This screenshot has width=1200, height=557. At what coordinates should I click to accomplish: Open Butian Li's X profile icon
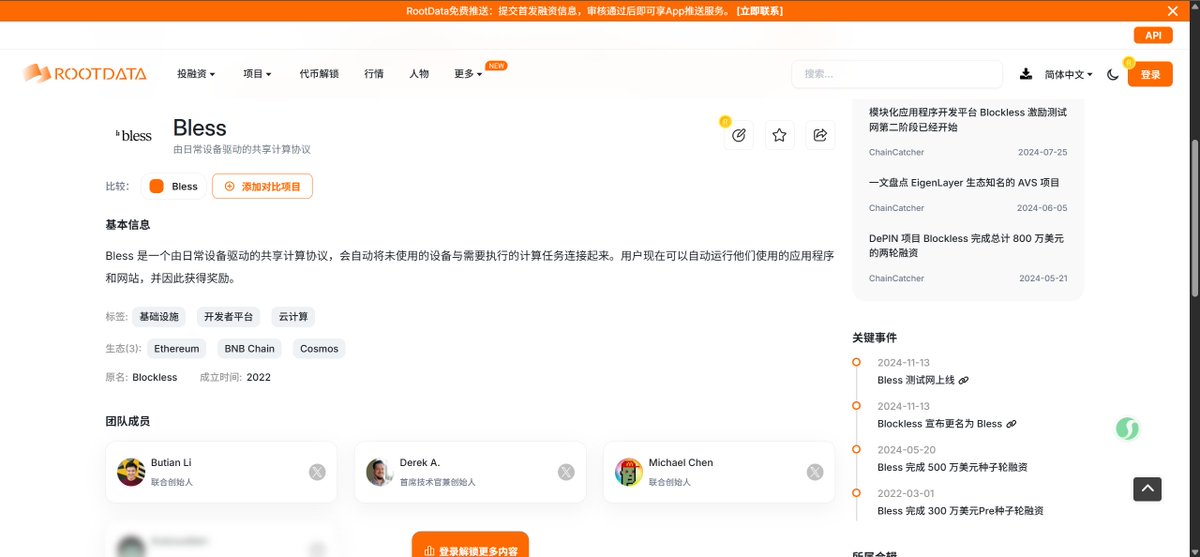(x=317, y=472)
